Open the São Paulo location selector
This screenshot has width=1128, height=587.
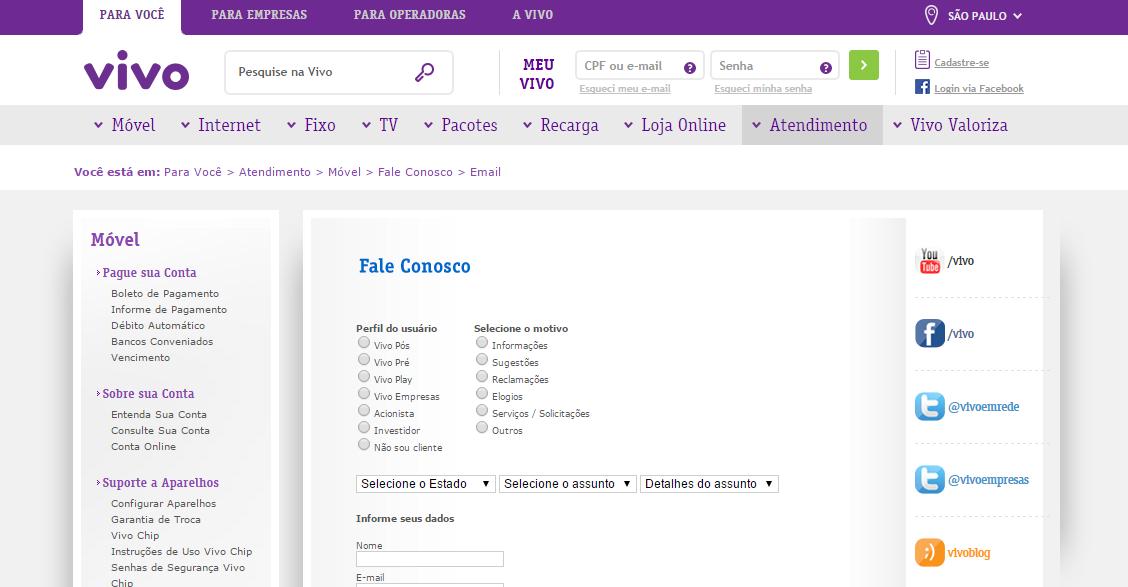coord(973,16)
